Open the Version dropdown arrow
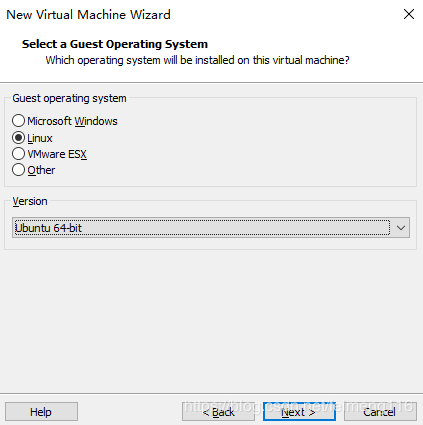423x425 pixels. [x=401, y=228]
